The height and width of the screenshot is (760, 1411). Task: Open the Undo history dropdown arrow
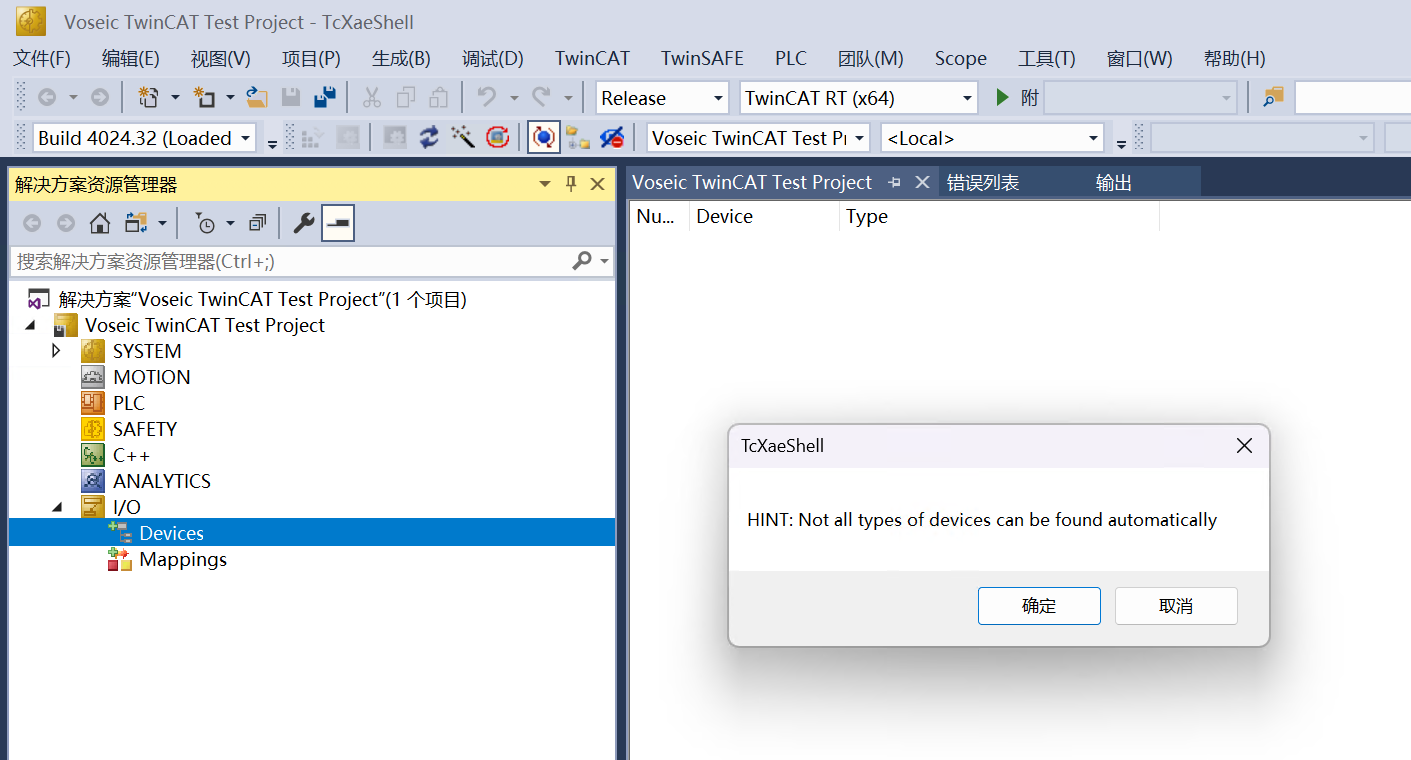click(514, 97)
